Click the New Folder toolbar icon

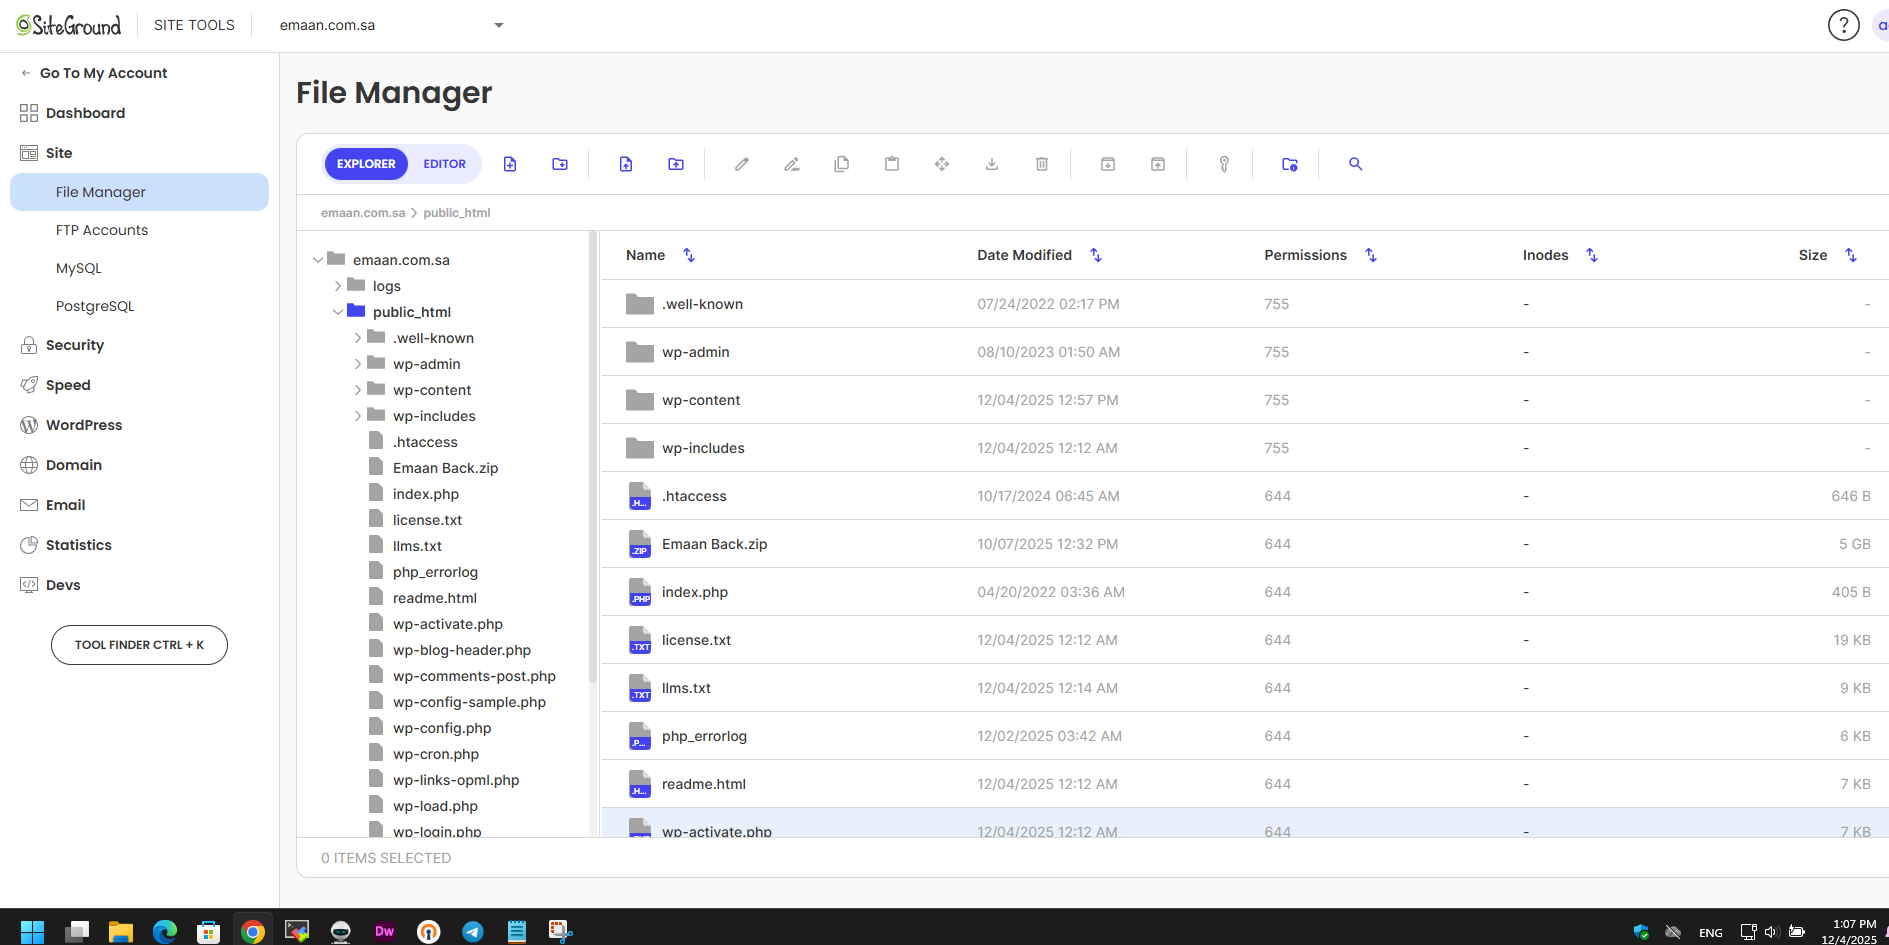(x=560, y=164)
